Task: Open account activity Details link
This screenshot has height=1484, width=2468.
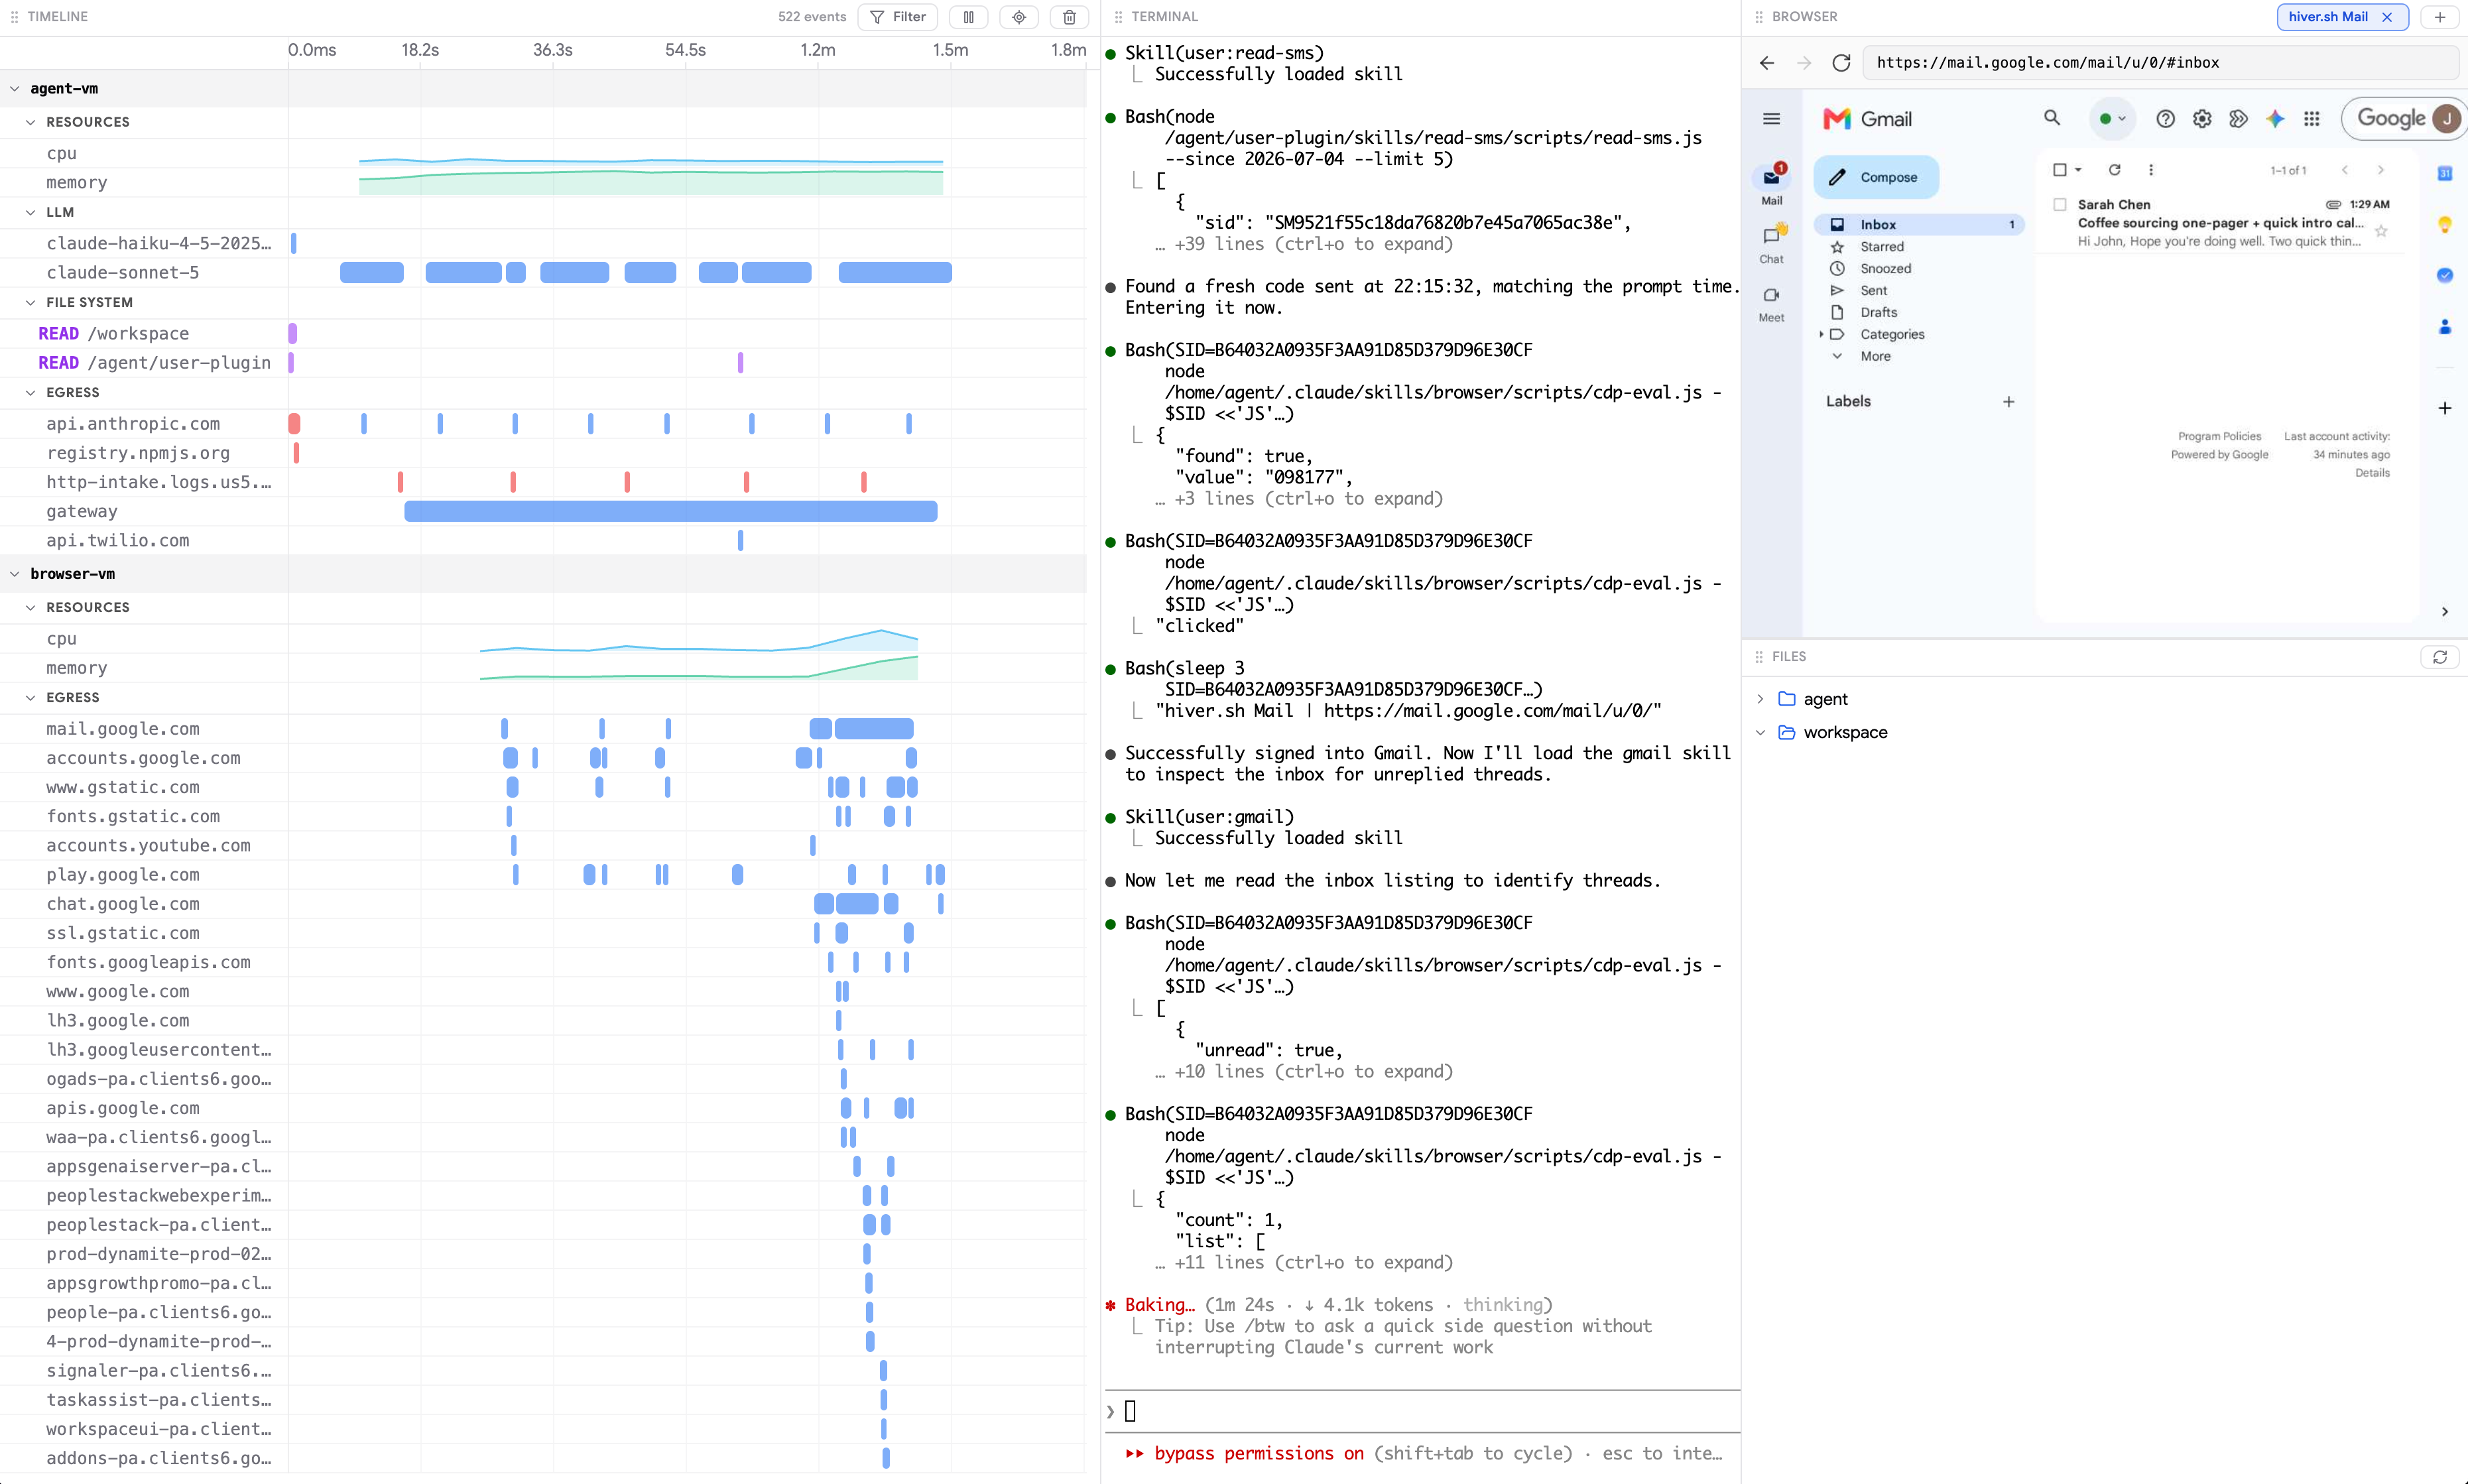Action: 2372,473
